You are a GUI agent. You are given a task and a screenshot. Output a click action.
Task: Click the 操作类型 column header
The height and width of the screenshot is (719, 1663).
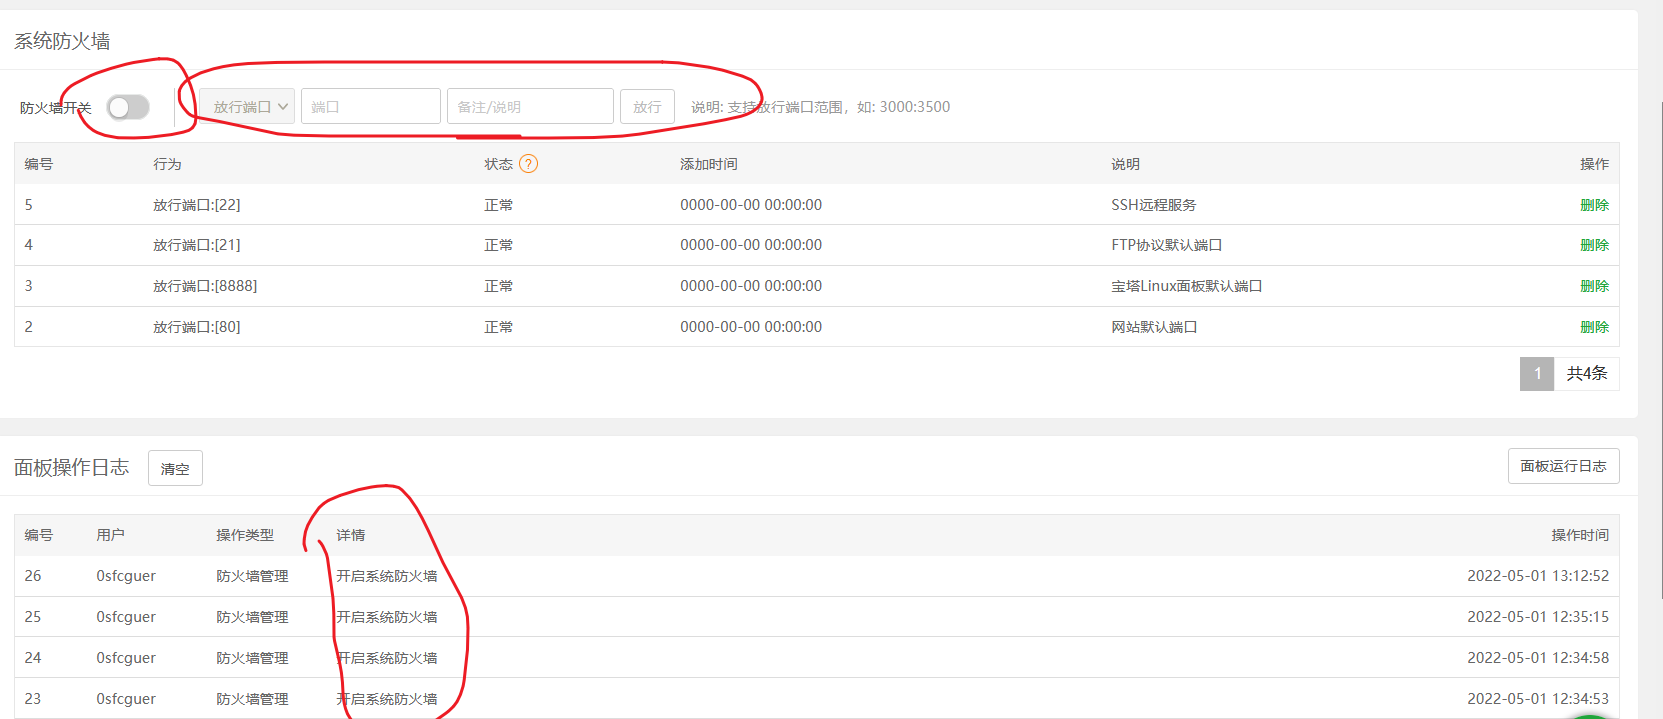click(245, 535)
